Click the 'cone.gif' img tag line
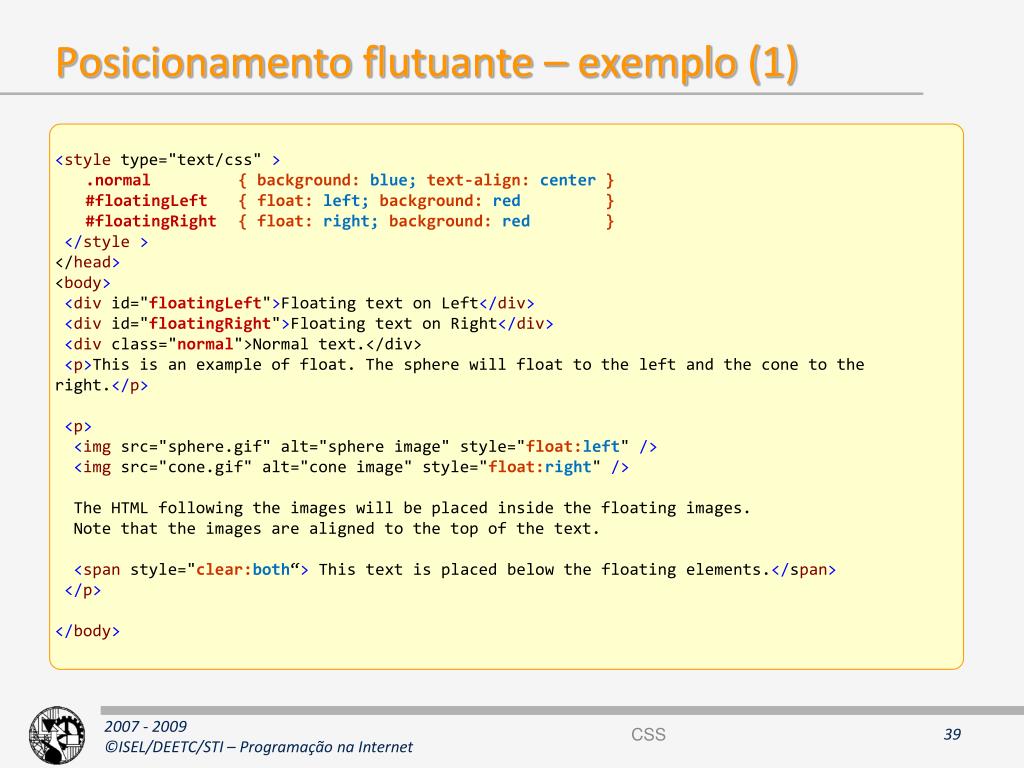The image size is (1024, 768). coord(351,468)
